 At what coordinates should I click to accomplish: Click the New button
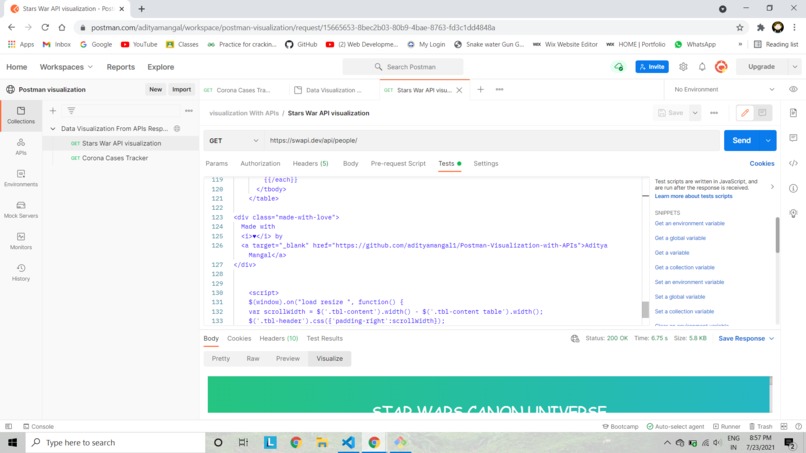pyautogui.click(x=155, y=89)
